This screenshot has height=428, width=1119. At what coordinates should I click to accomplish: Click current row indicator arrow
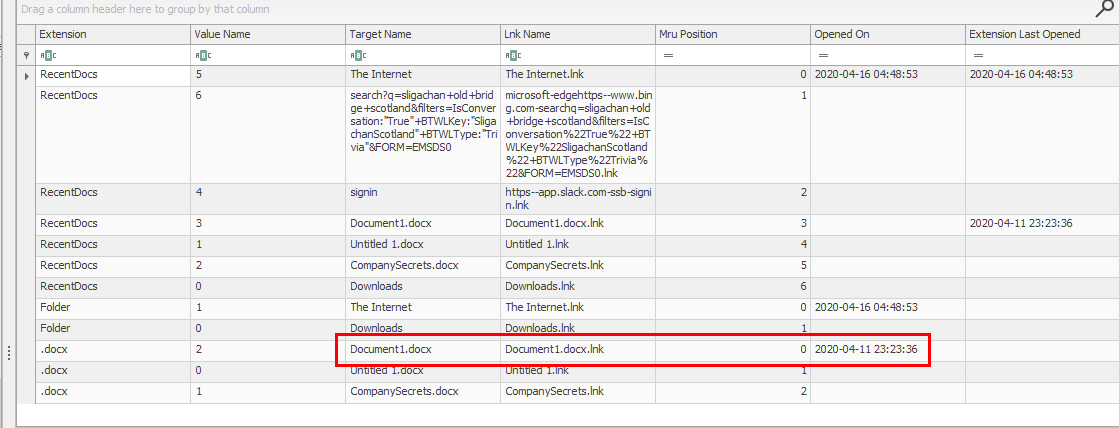click(26, 75)
